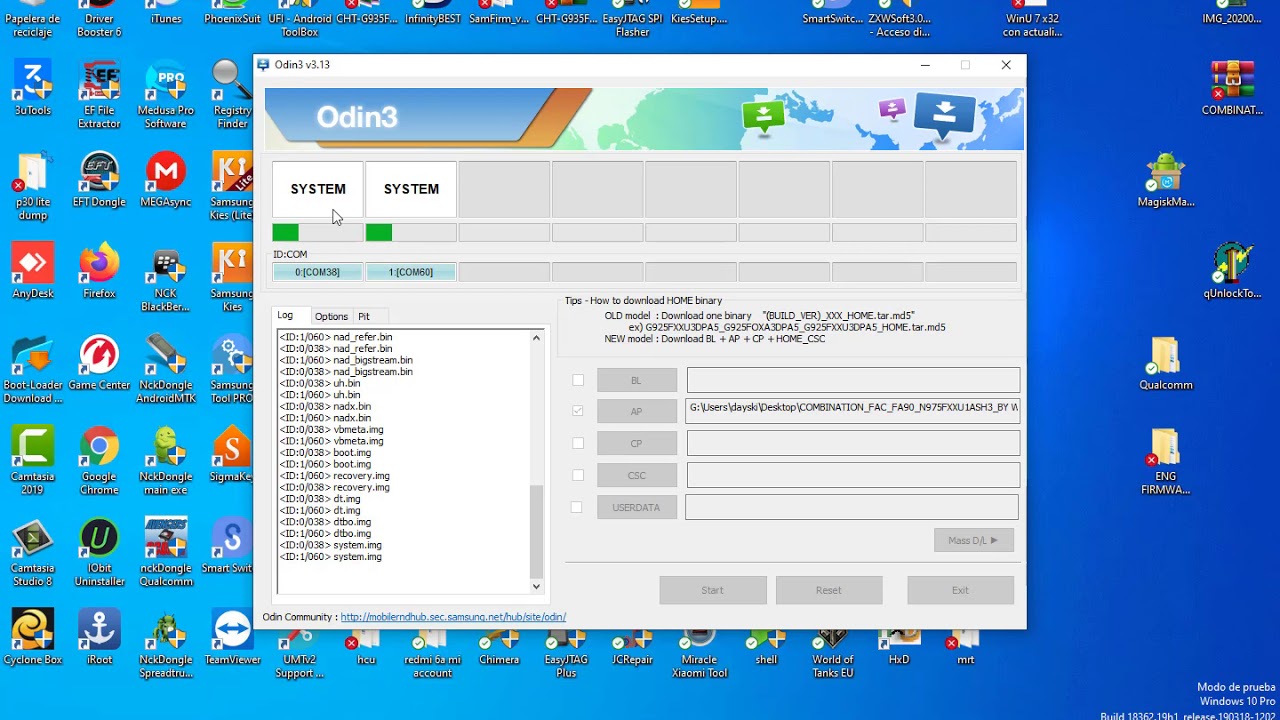Viewport: 1280px width, 720px height.
Task: Open Camtasia Studio 8 shortcut
Action: (x=33, y=554)
